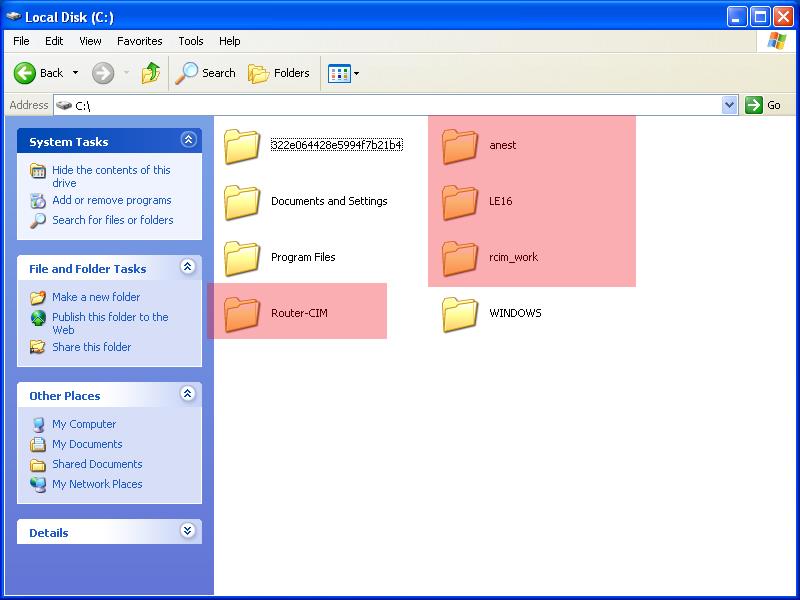The height and width of the screenshot is (600, 800).
Task: Click the green Back arrow icon
Action: point(24,73)
